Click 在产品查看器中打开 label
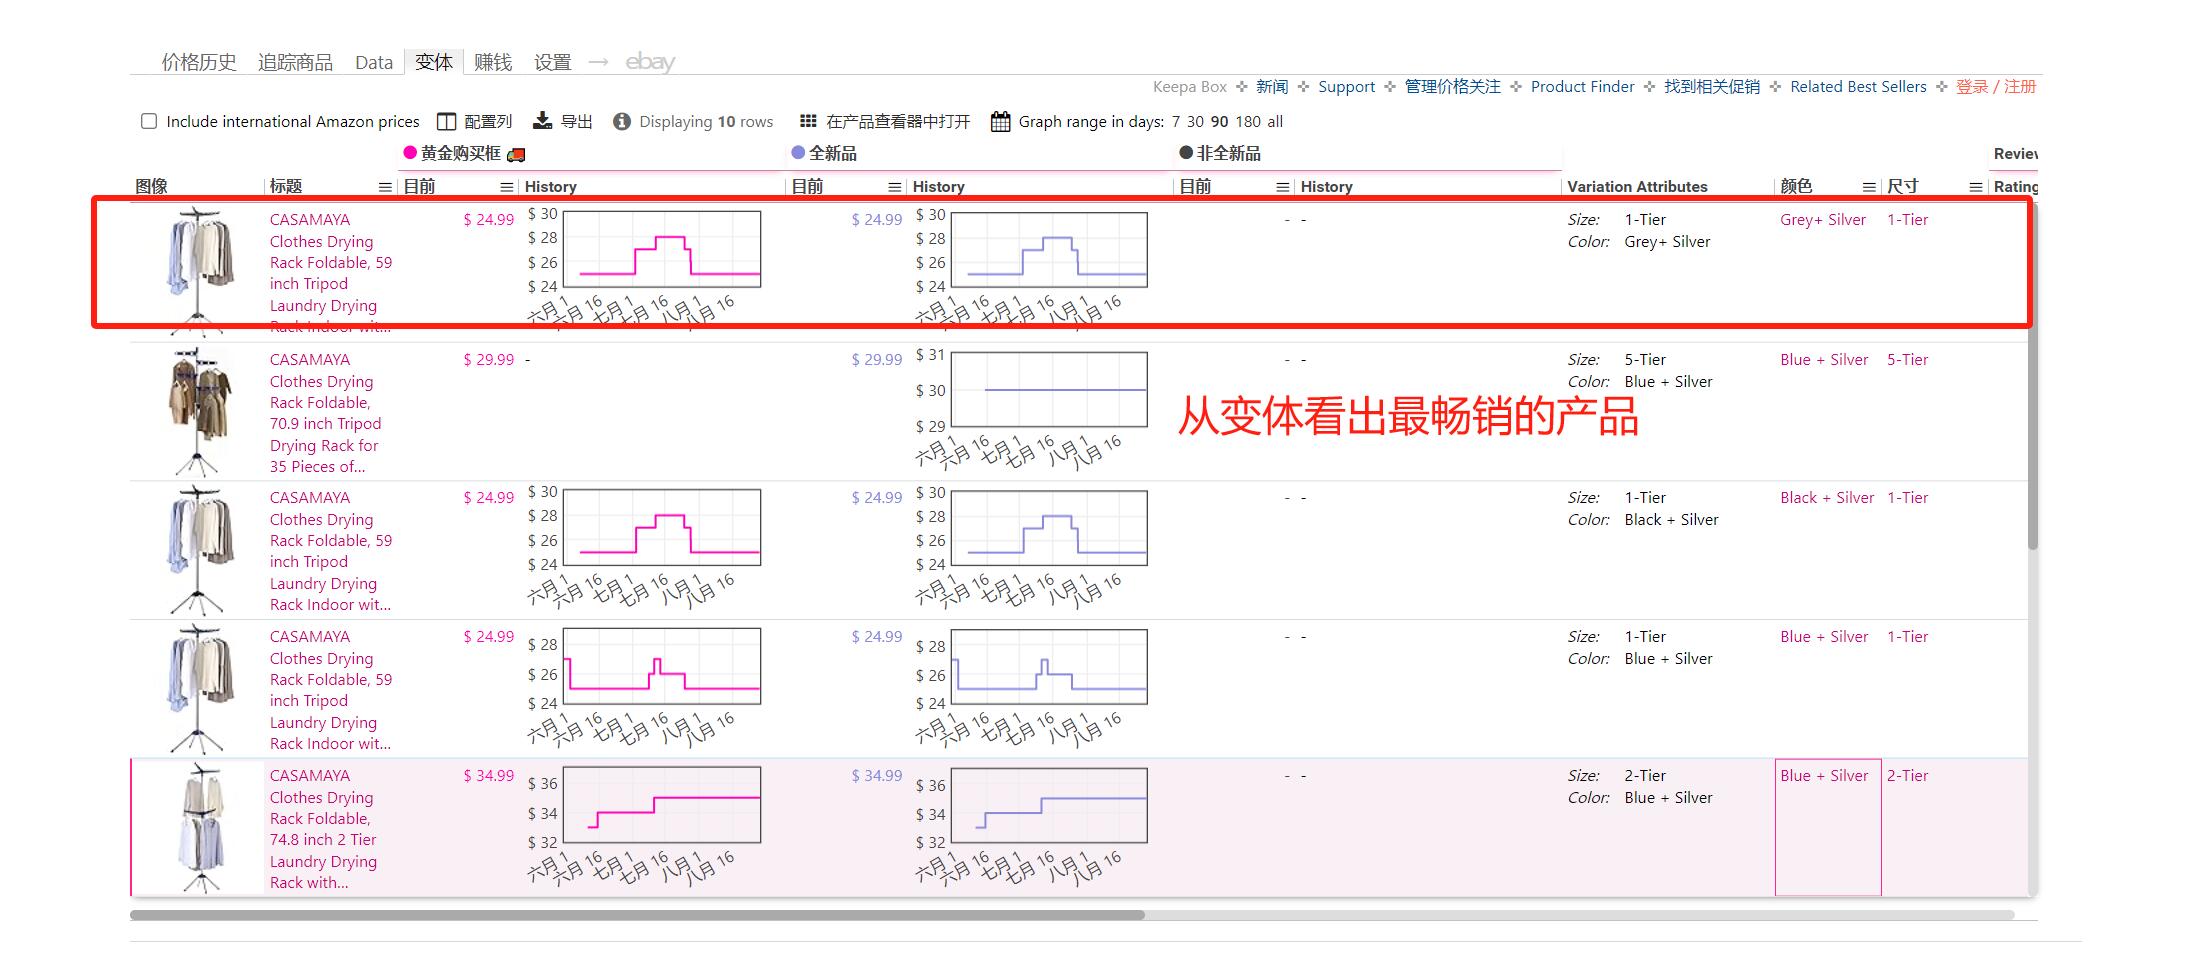The height and width of the screenshot is (953, 2199). pos(898,122)
